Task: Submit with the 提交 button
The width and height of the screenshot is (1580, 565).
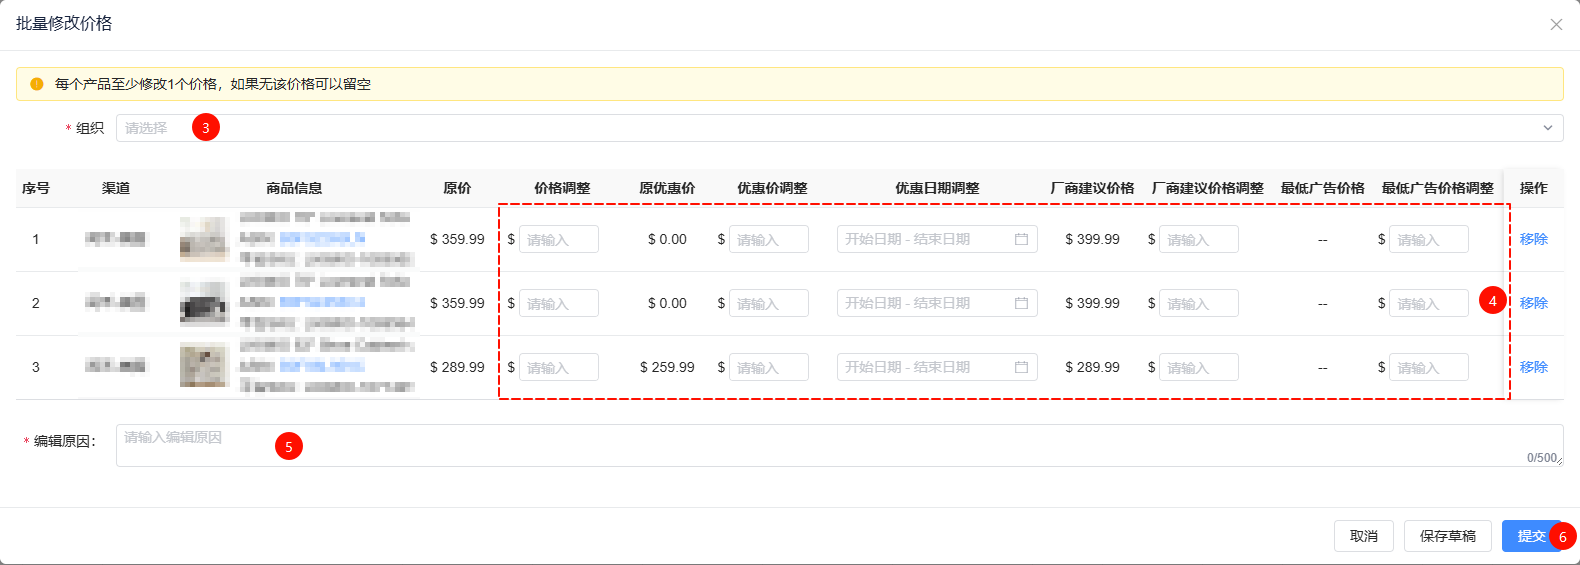Action: [1528, 536]
